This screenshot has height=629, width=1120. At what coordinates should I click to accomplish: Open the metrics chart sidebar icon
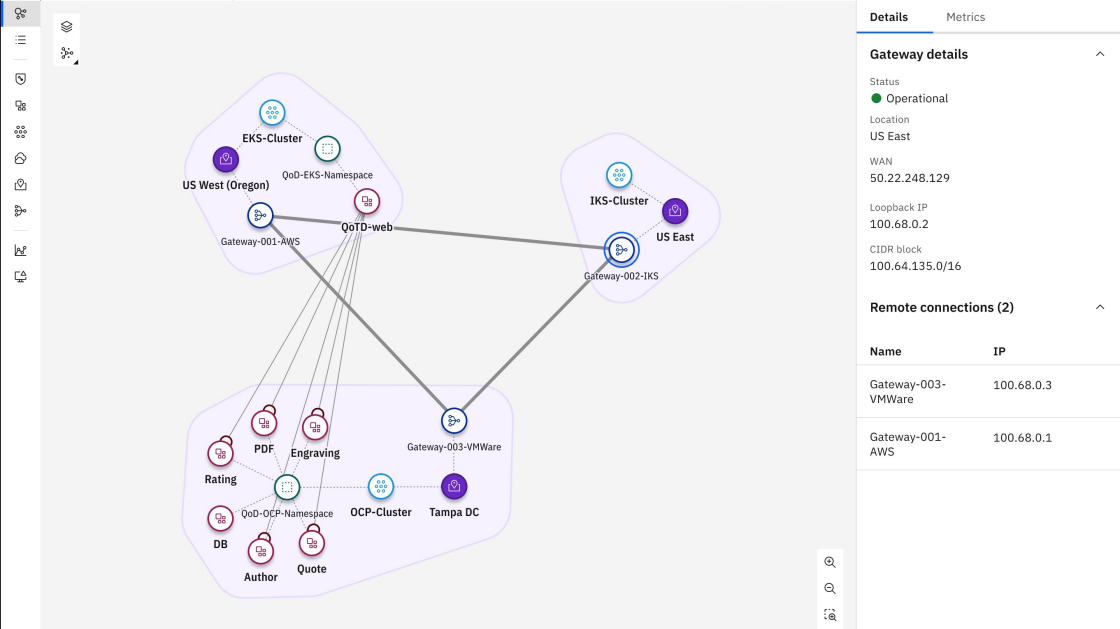(21, 250)
